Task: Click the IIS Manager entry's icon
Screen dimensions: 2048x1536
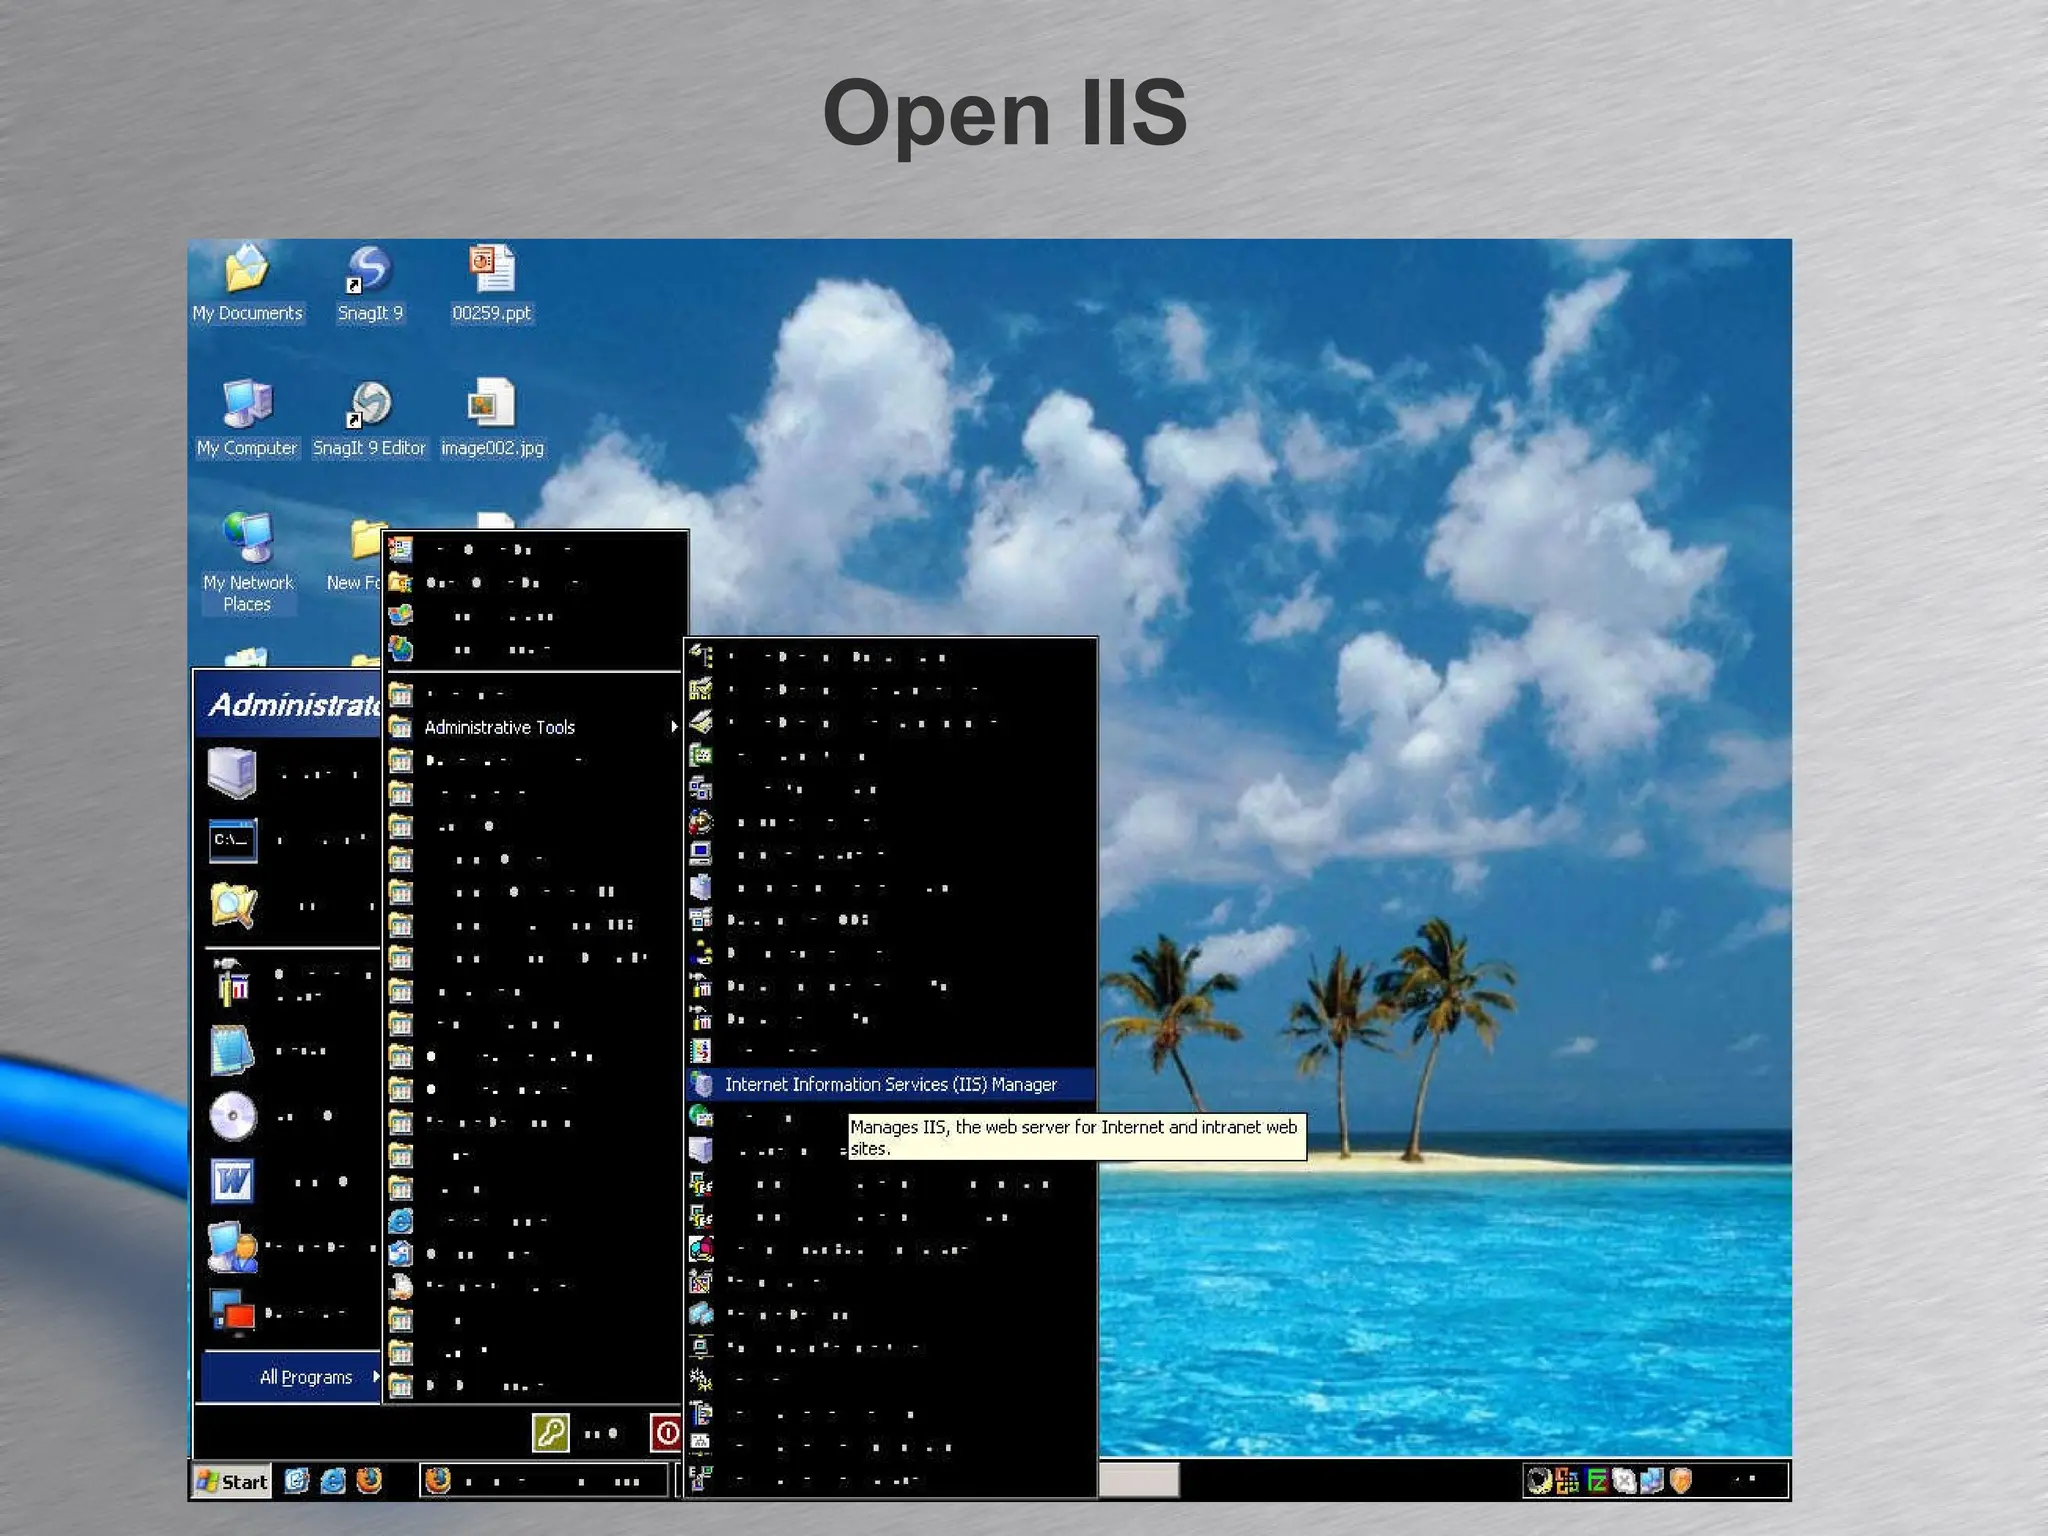Action: [x=702, y=1084]
